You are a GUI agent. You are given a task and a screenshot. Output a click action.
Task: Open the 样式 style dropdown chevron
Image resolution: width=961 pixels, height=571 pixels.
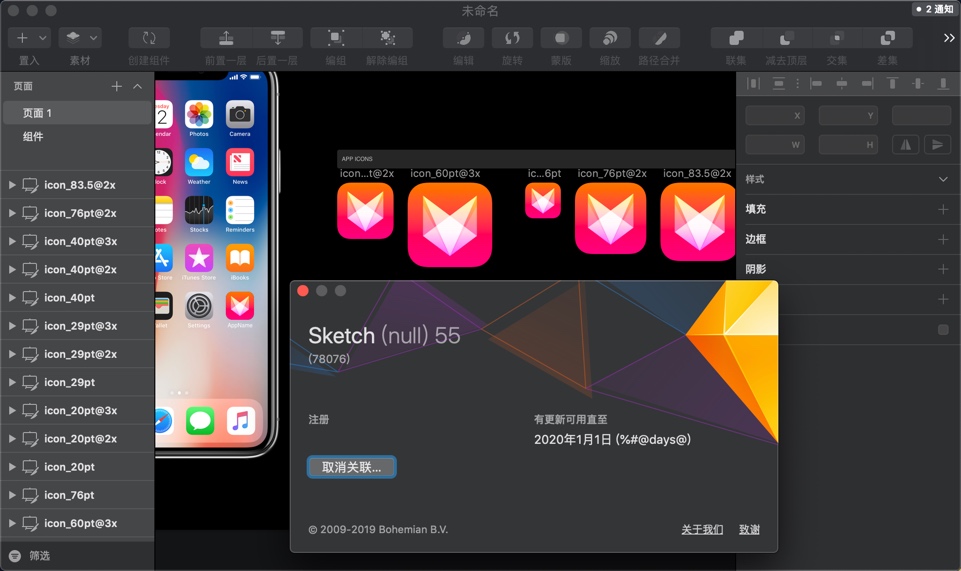coord(943,179)
